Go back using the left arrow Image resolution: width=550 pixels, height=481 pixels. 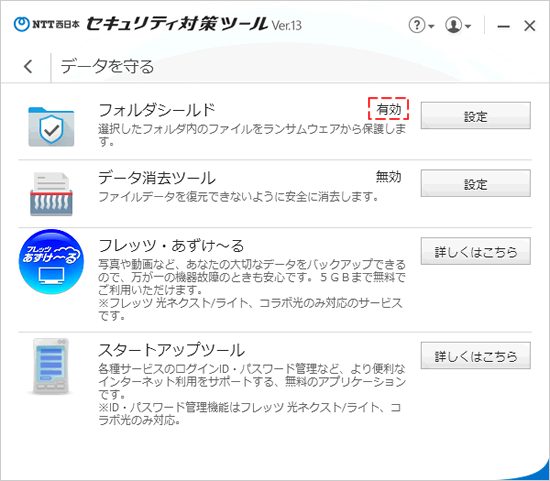coord(28,66)
